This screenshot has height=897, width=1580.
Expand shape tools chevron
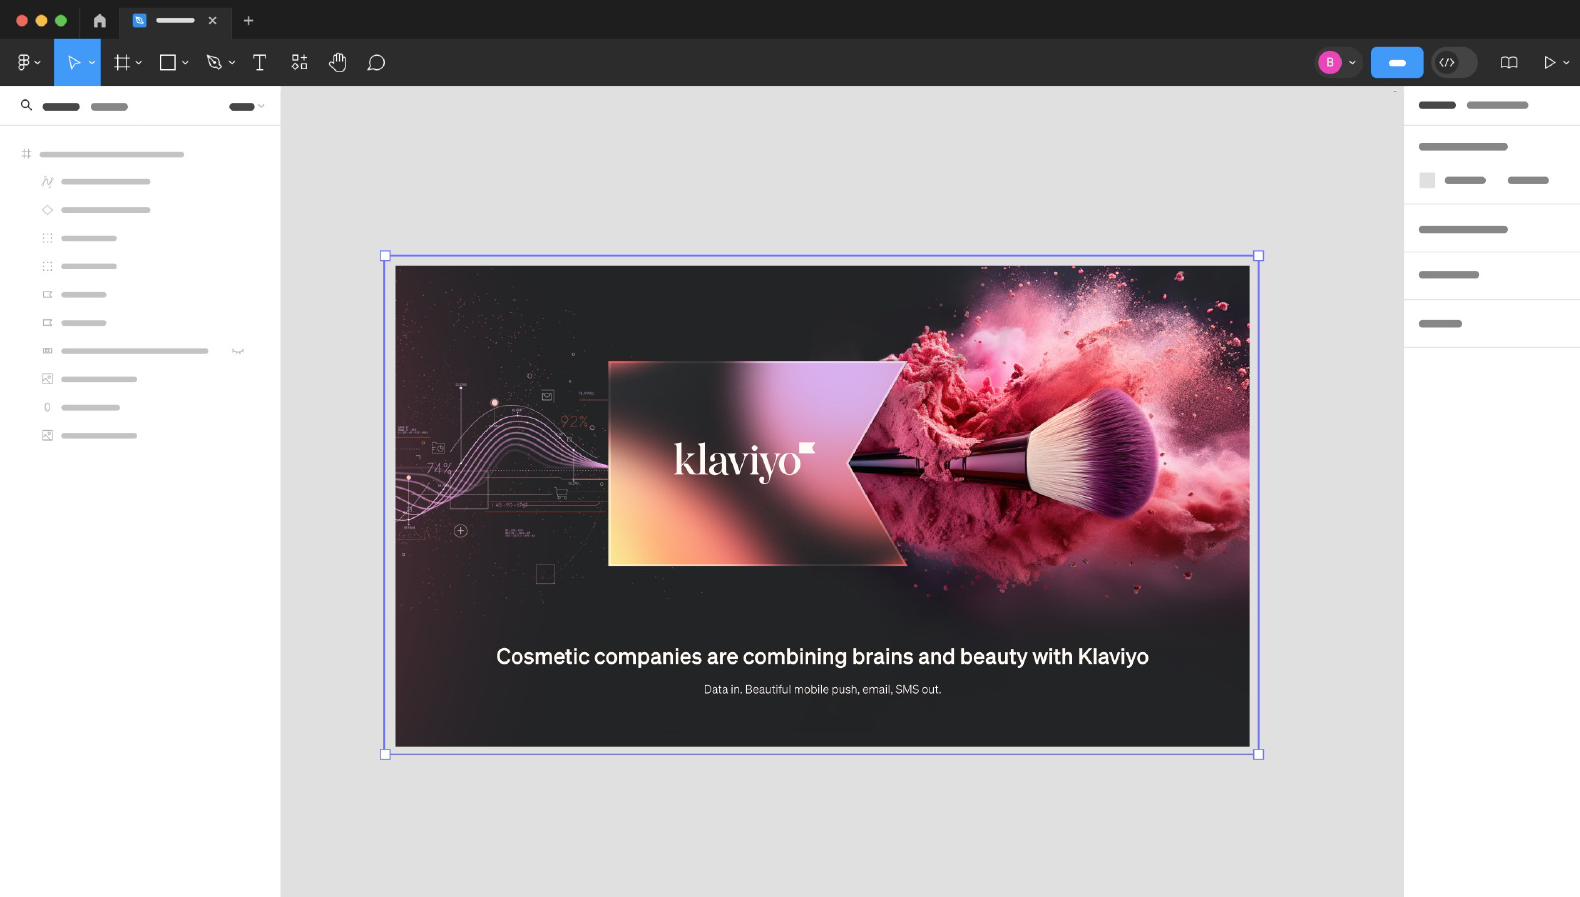click(x=185, y=63)
